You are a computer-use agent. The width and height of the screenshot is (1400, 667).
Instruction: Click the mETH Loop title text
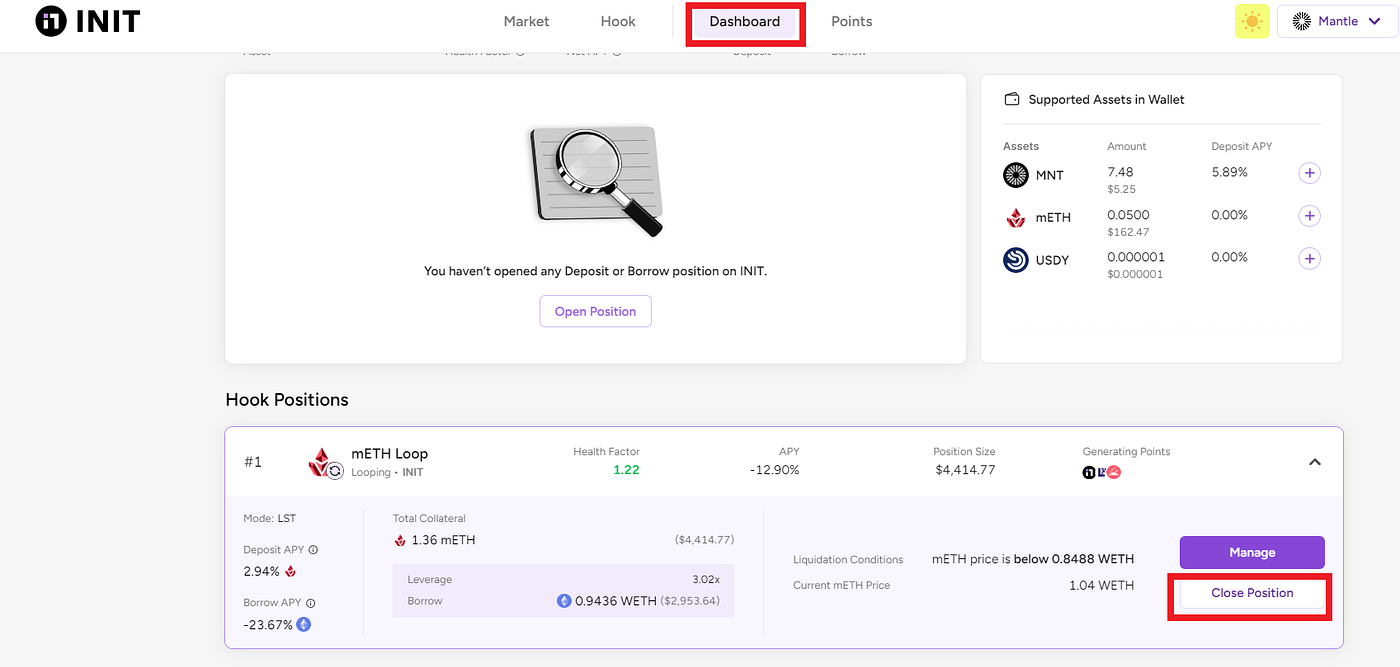point(389,454)
